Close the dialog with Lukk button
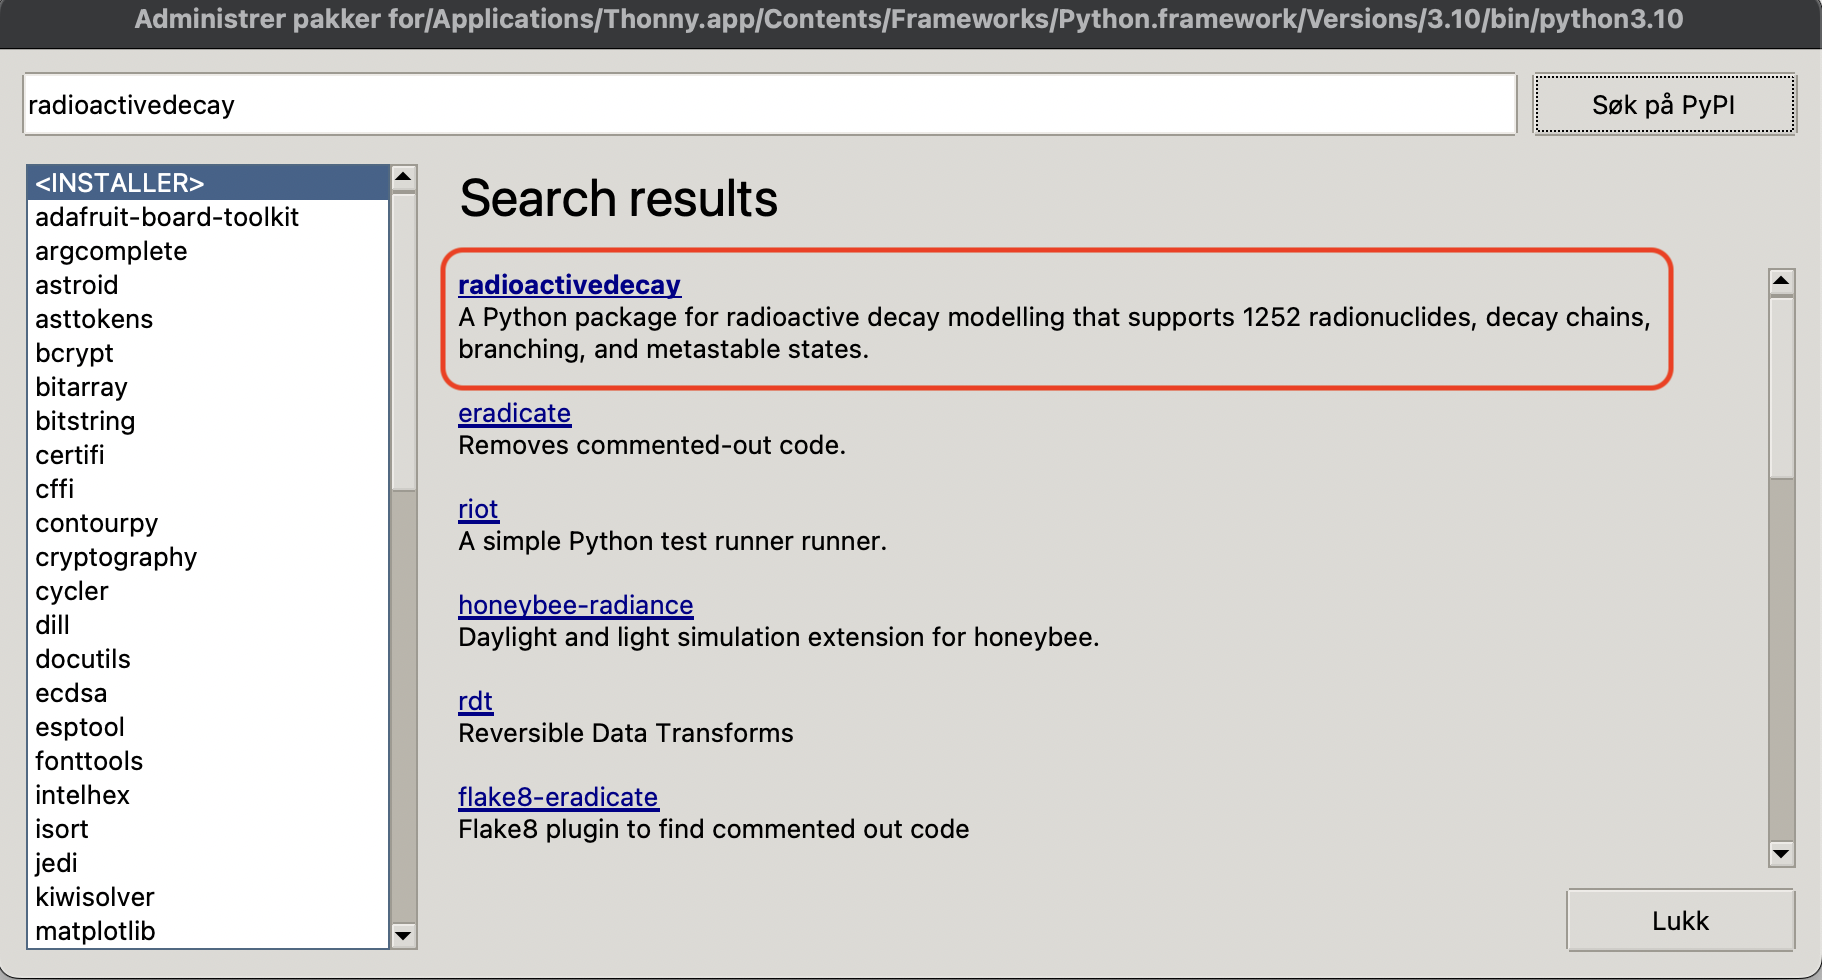Image resolution: width=1822 pixels, height=980 pixels. tap(1680, 920)
